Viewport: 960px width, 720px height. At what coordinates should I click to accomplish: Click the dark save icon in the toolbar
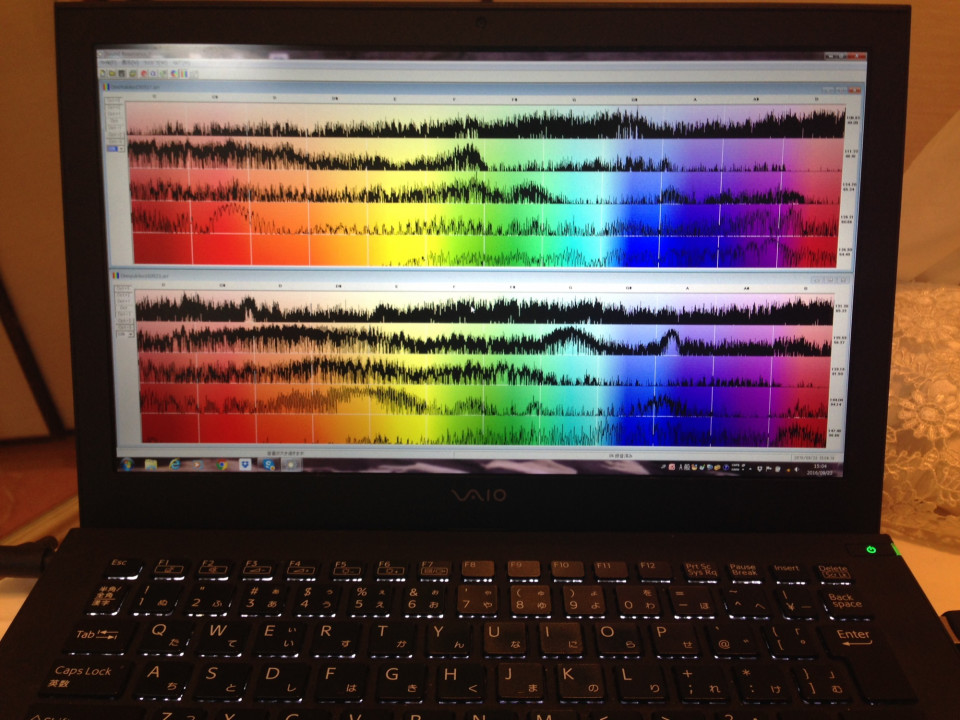[x=122, y=73]
